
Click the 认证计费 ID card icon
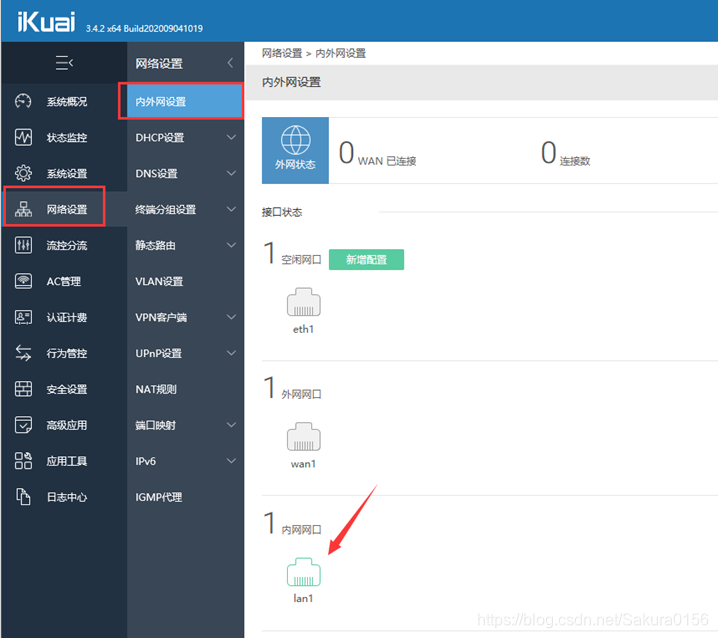(x=23, y=317)
